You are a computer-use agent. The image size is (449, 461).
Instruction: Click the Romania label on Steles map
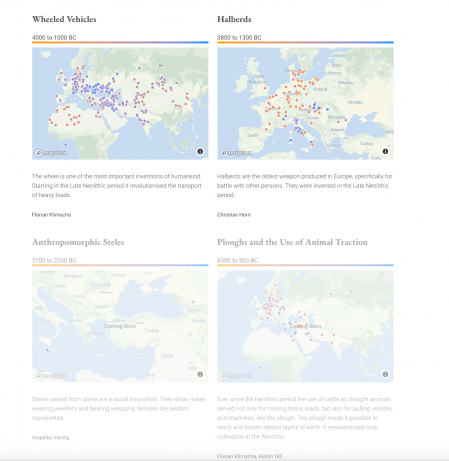tap(100, 285)
